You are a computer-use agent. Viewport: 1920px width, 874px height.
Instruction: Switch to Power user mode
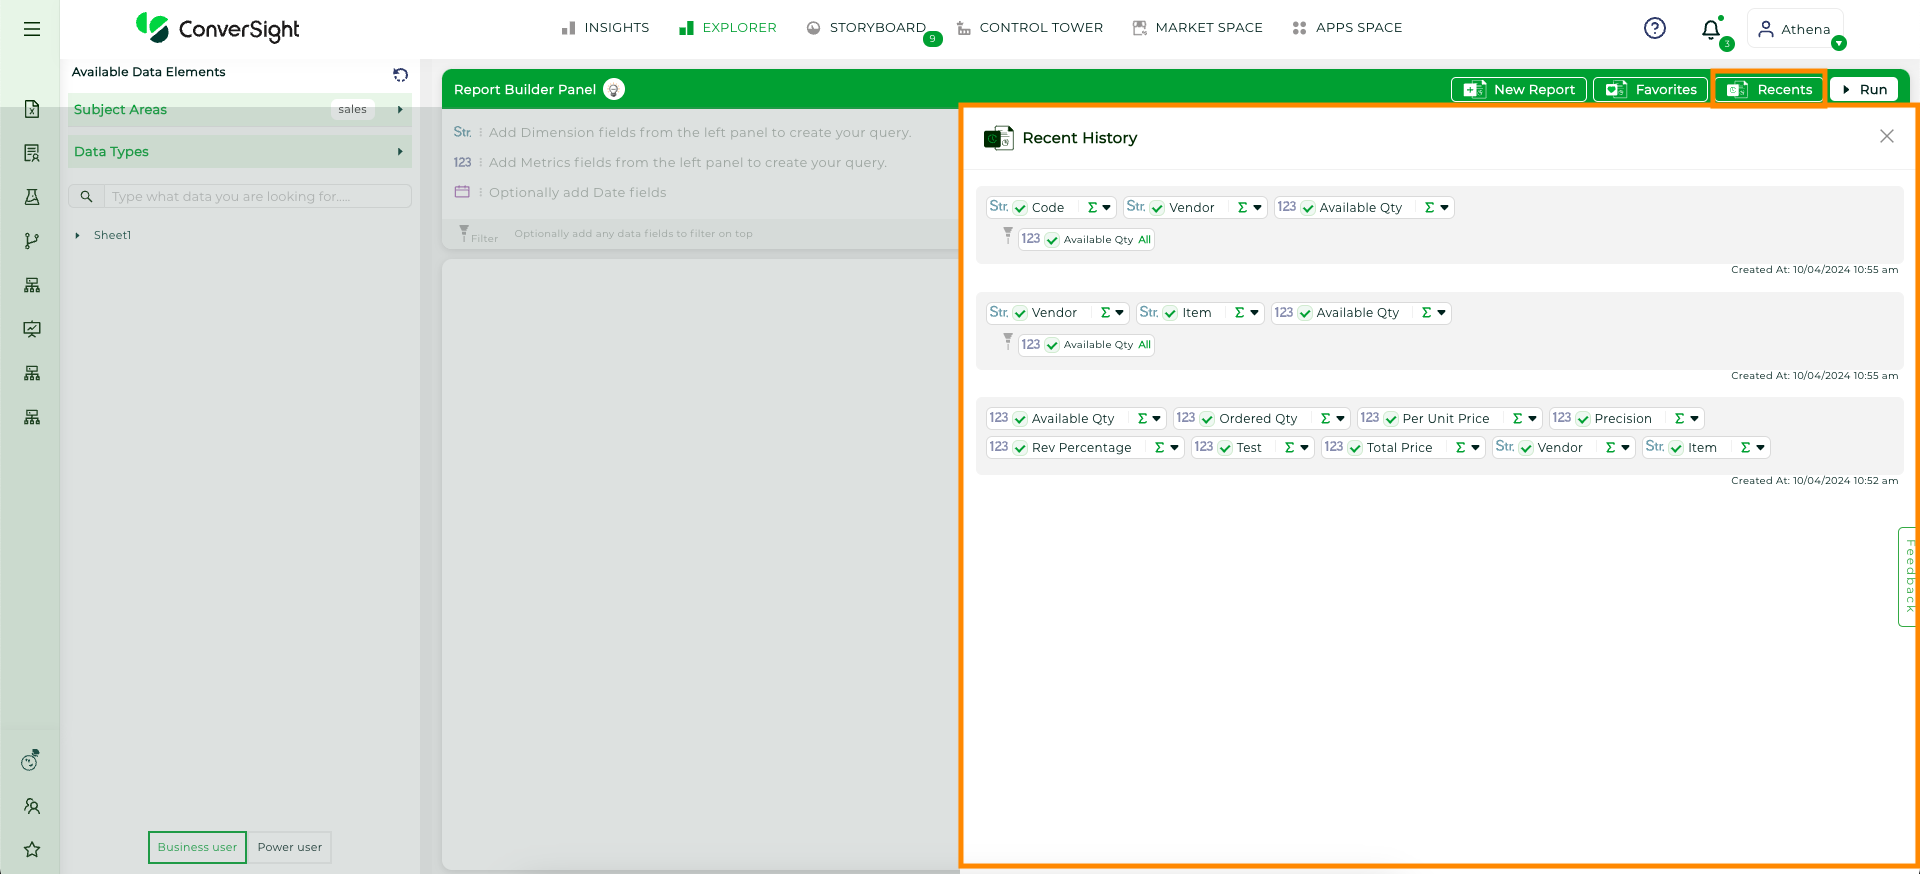pyautogui.click(x=289, y=847)
